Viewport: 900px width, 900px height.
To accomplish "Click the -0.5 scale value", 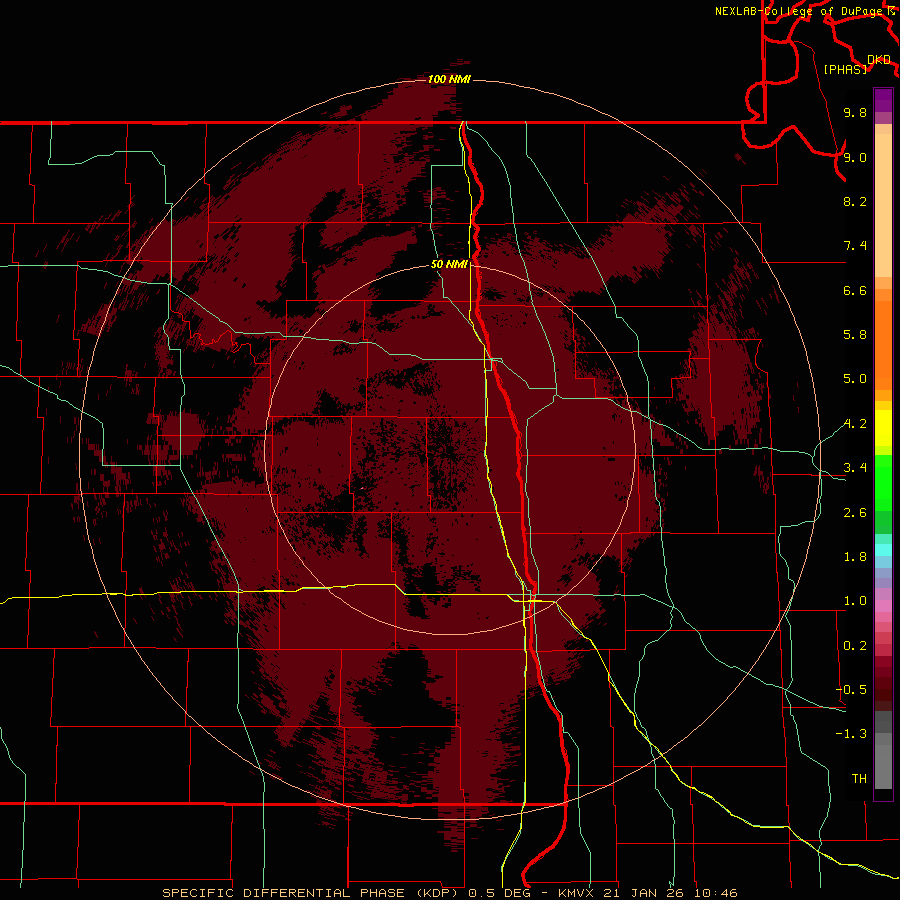I will pos(851,690).
